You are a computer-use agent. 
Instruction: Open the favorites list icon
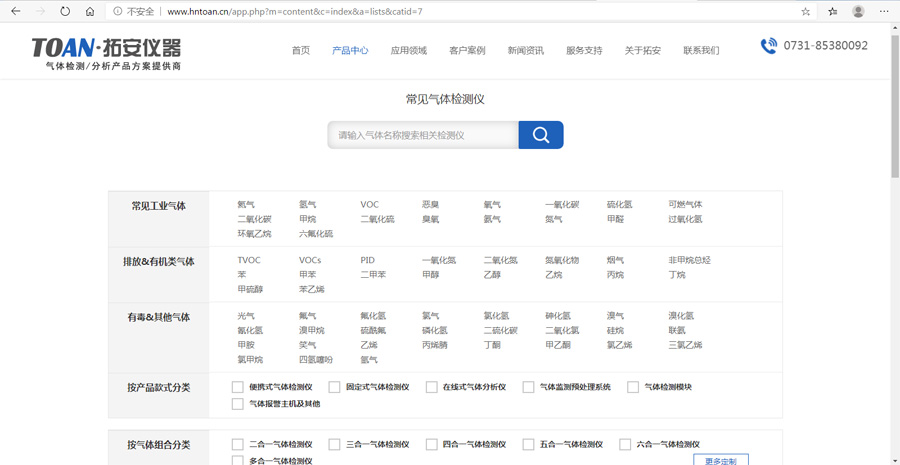tap(833, 11)
